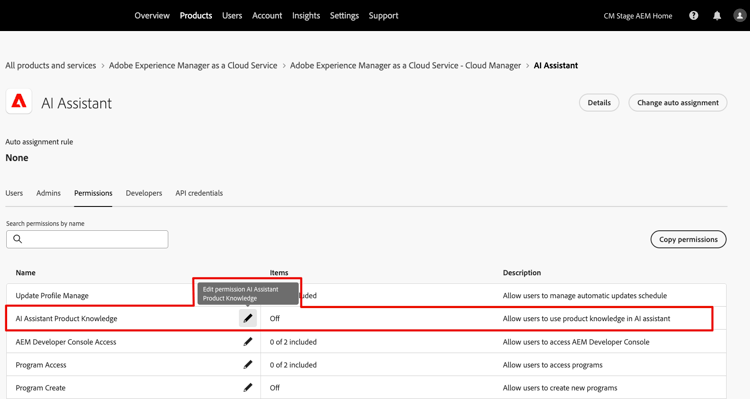The height and width of the screenshot is (399, 750).
Task: Click the Auto assignment rule label
Action: (39, 142)
